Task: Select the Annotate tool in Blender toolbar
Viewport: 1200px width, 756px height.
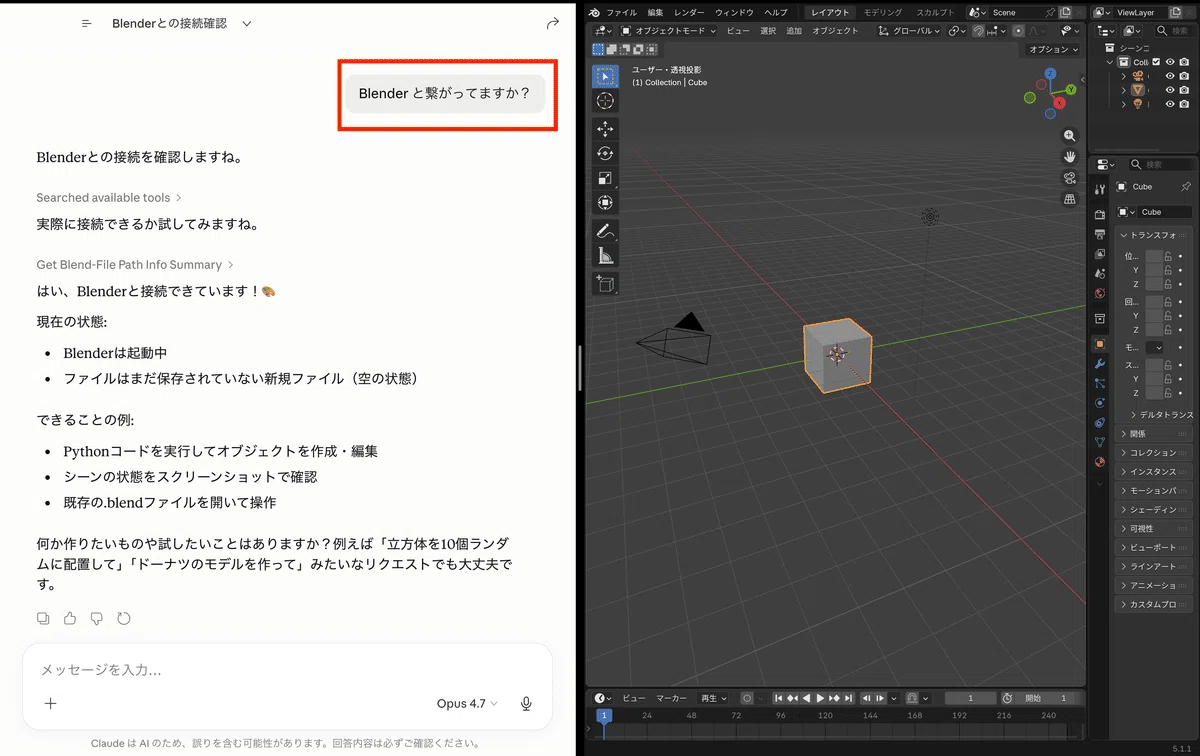Action: click(605, 231)
